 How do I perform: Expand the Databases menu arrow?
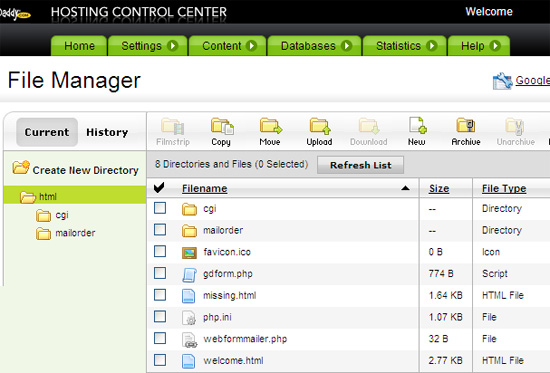[x=346, y=46]
